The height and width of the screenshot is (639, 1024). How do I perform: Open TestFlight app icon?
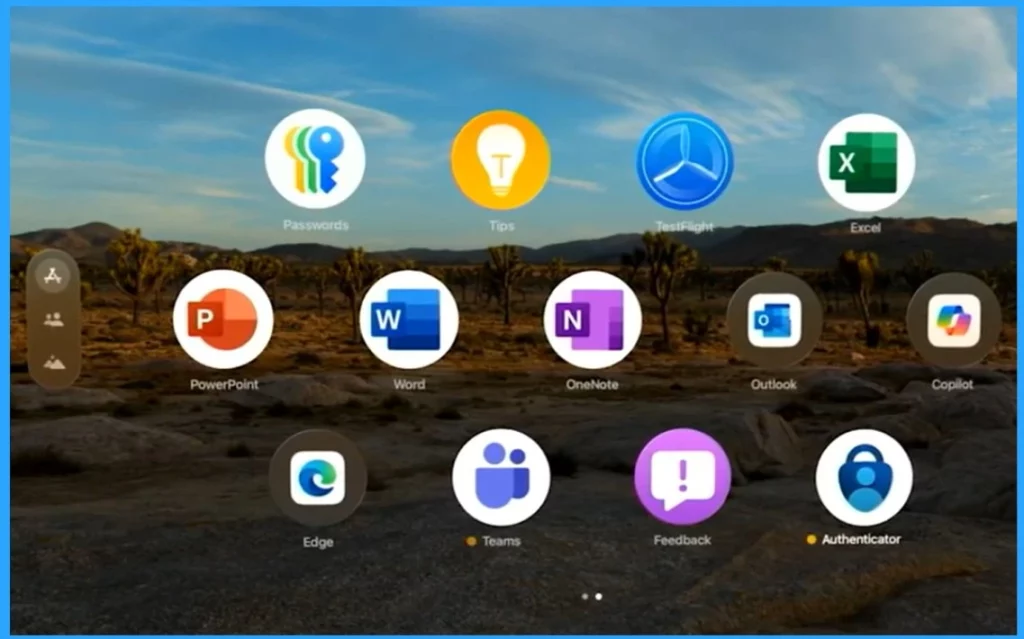[x=684, y=161]
